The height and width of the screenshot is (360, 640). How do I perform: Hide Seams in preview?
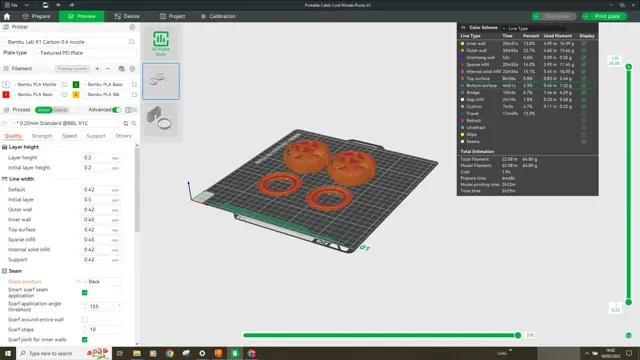pos(584,142)
